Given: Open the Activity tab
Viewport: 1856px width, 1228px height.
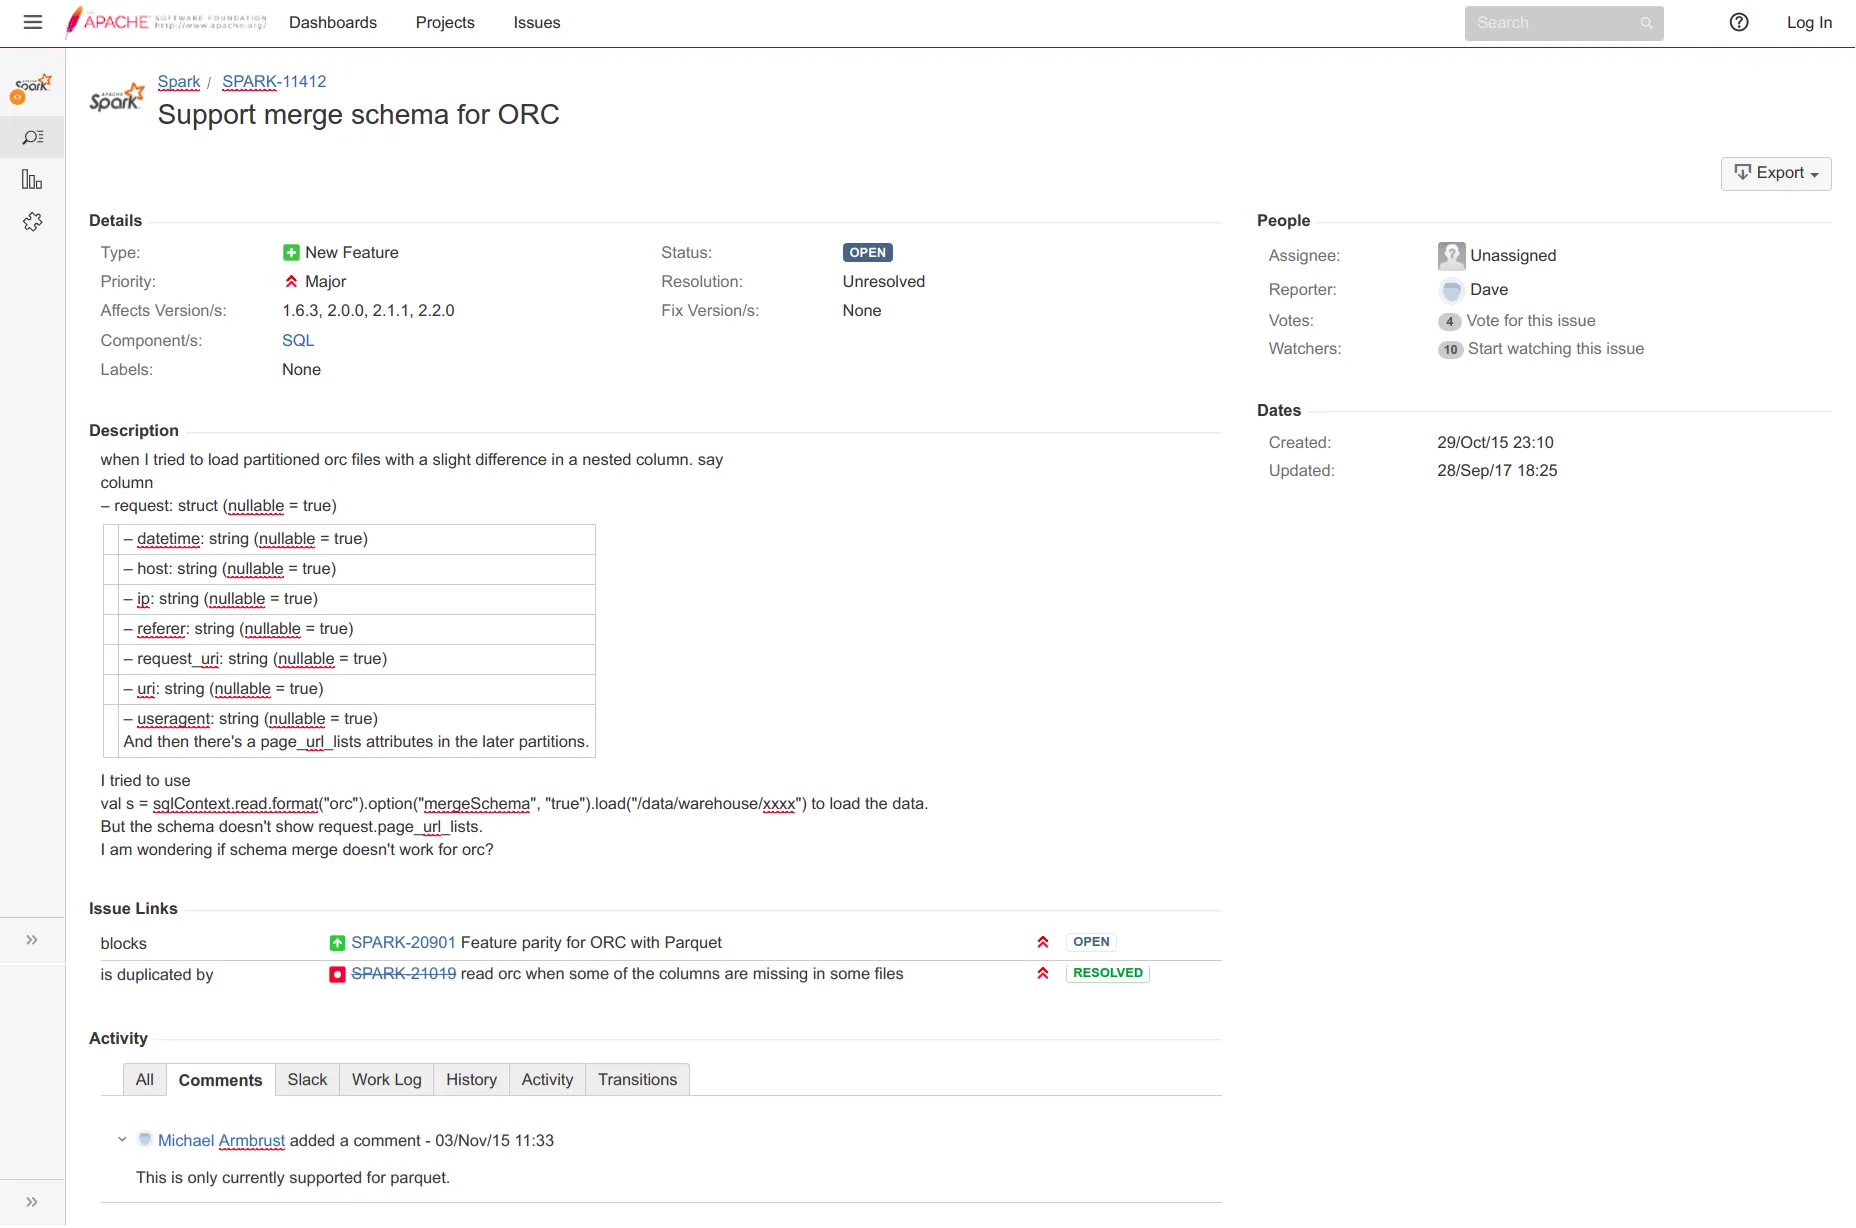Looking at the screenshot, I should click(547, 1080).
